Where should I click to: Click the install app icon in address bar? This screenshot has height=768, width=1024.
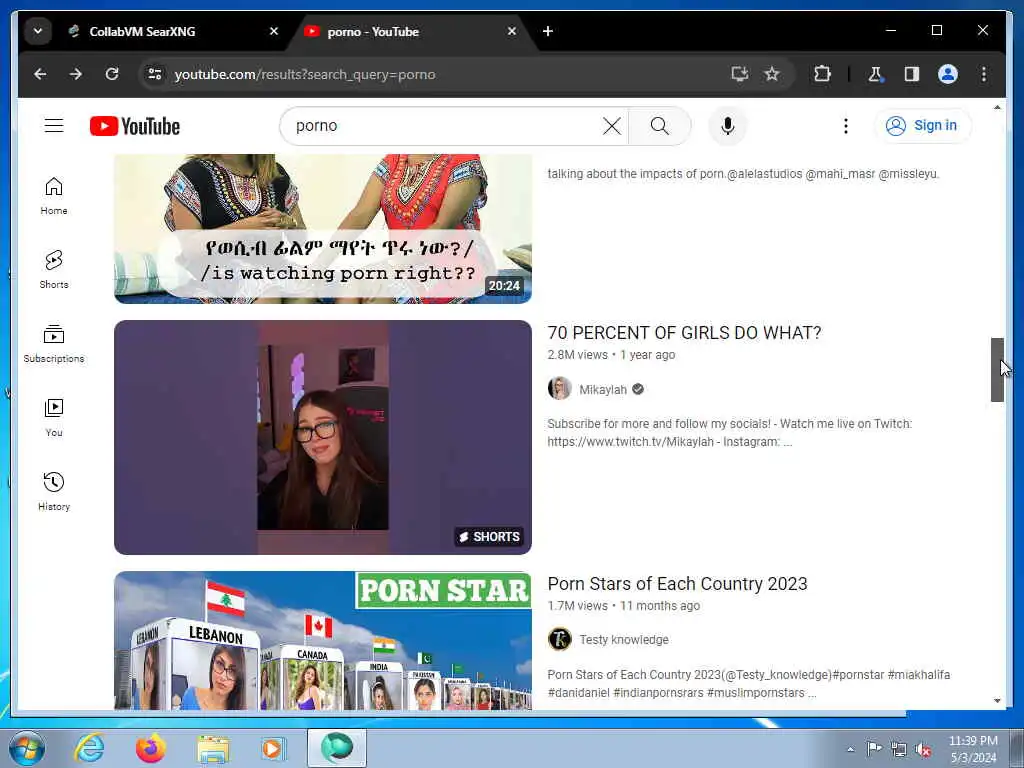tap(739, 74)
